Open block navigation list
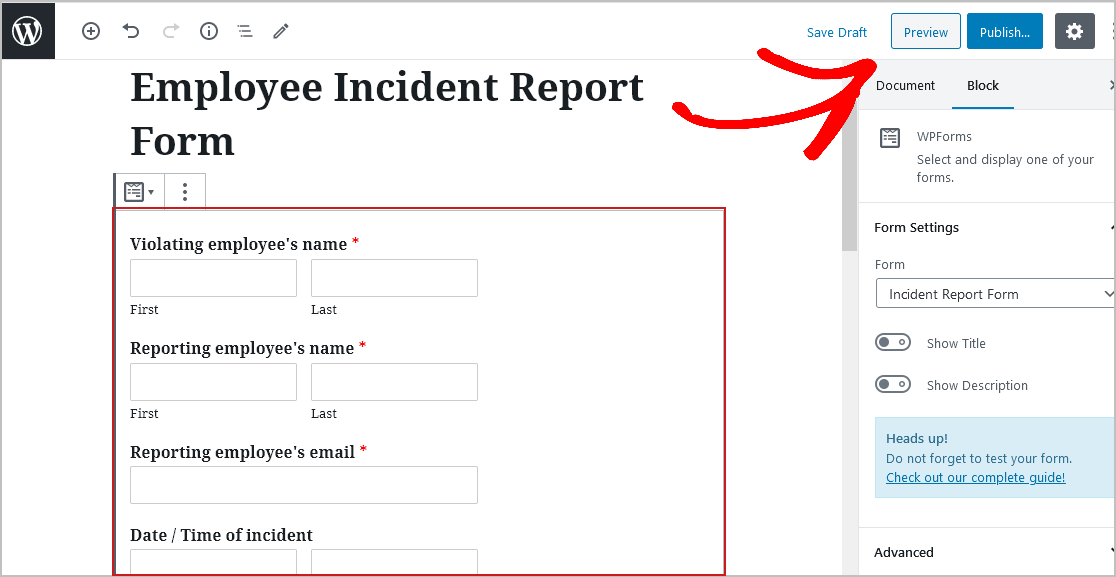 pos(245,31)
